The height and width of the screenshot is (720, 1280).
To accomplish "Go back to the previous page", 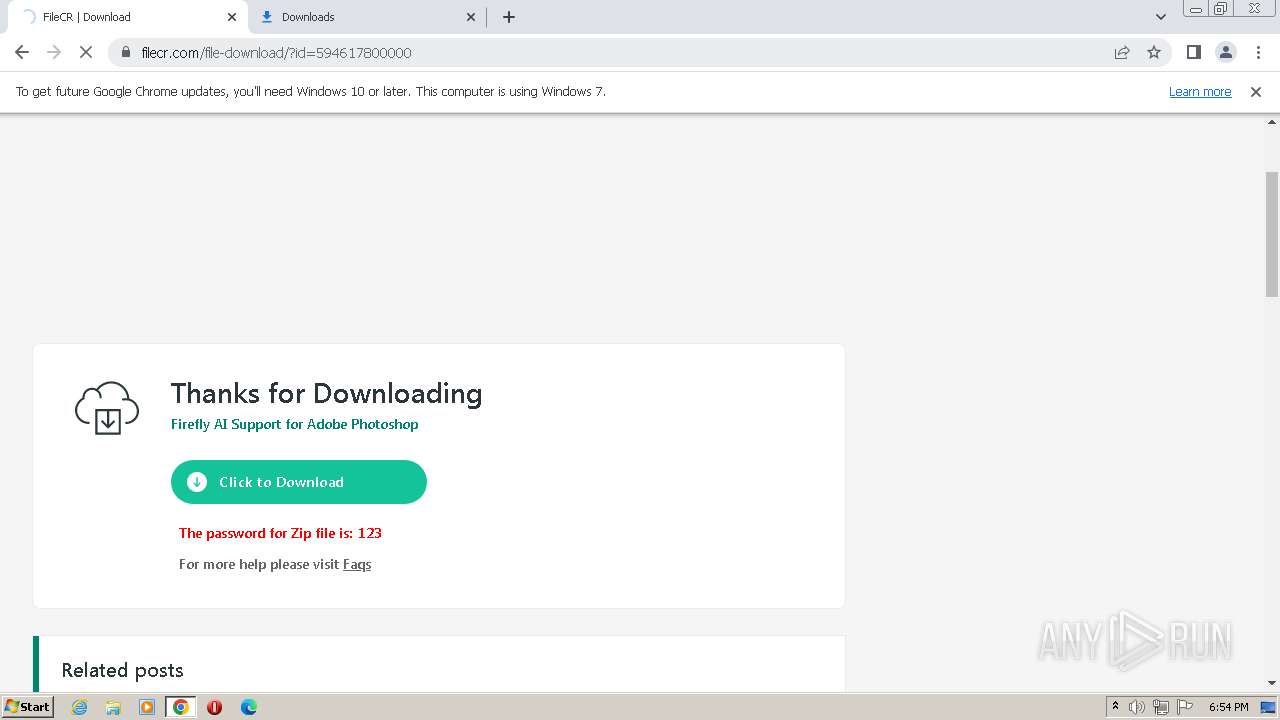I will click(x=22, y=52).
